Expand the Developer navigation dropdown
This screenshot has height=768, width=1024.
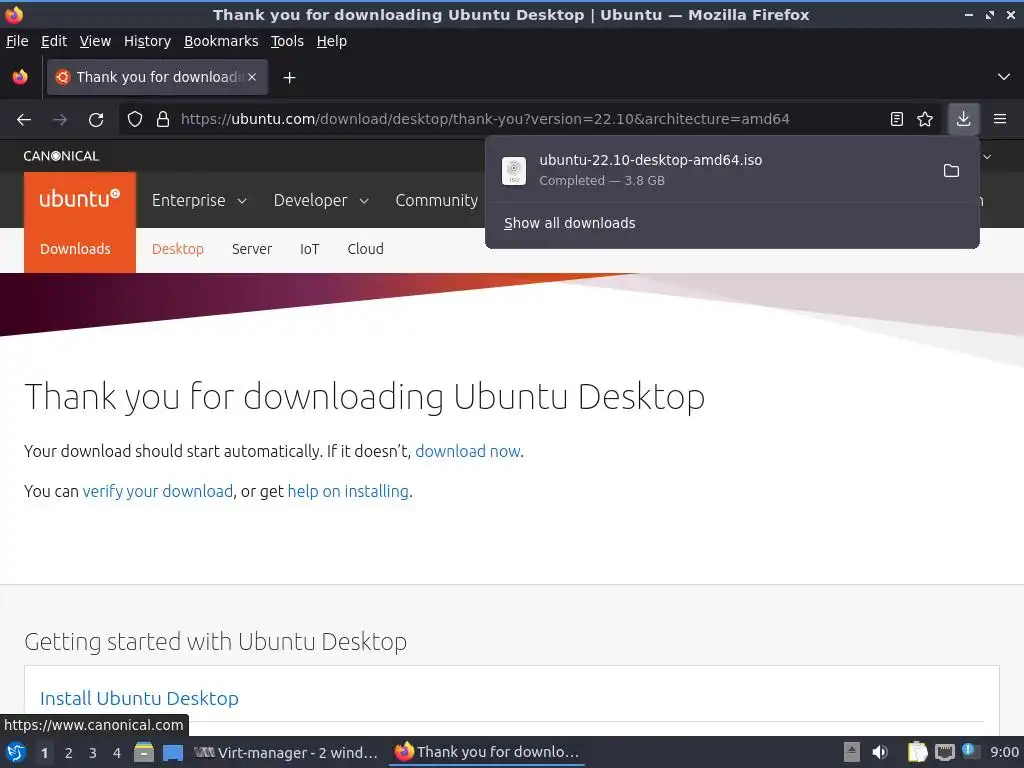pos(321,200)
